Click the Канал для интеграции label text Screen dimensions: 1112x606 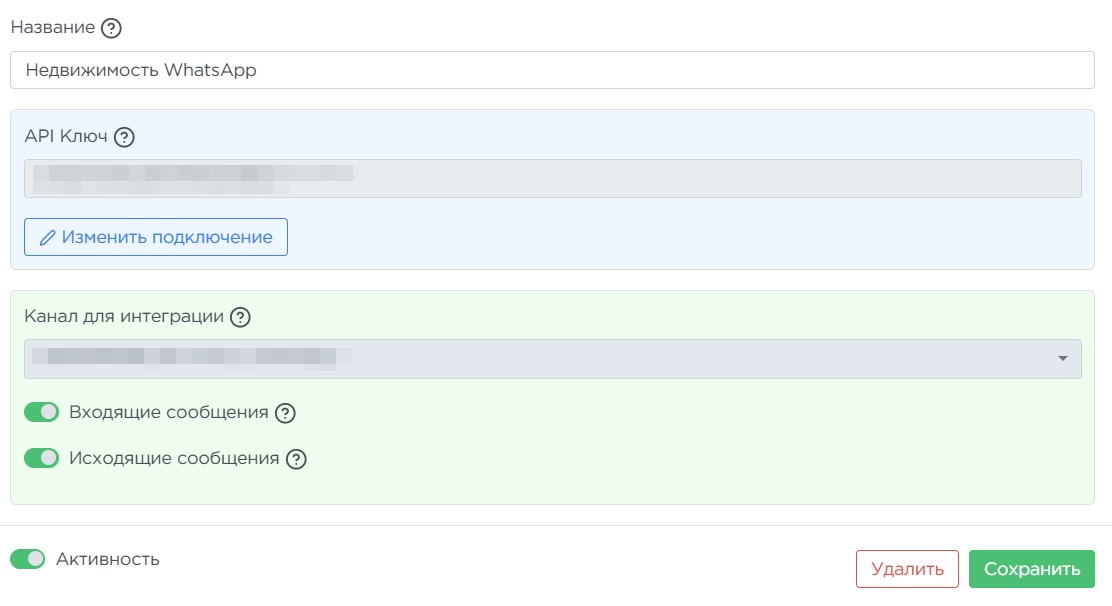(x=124, y=316)
